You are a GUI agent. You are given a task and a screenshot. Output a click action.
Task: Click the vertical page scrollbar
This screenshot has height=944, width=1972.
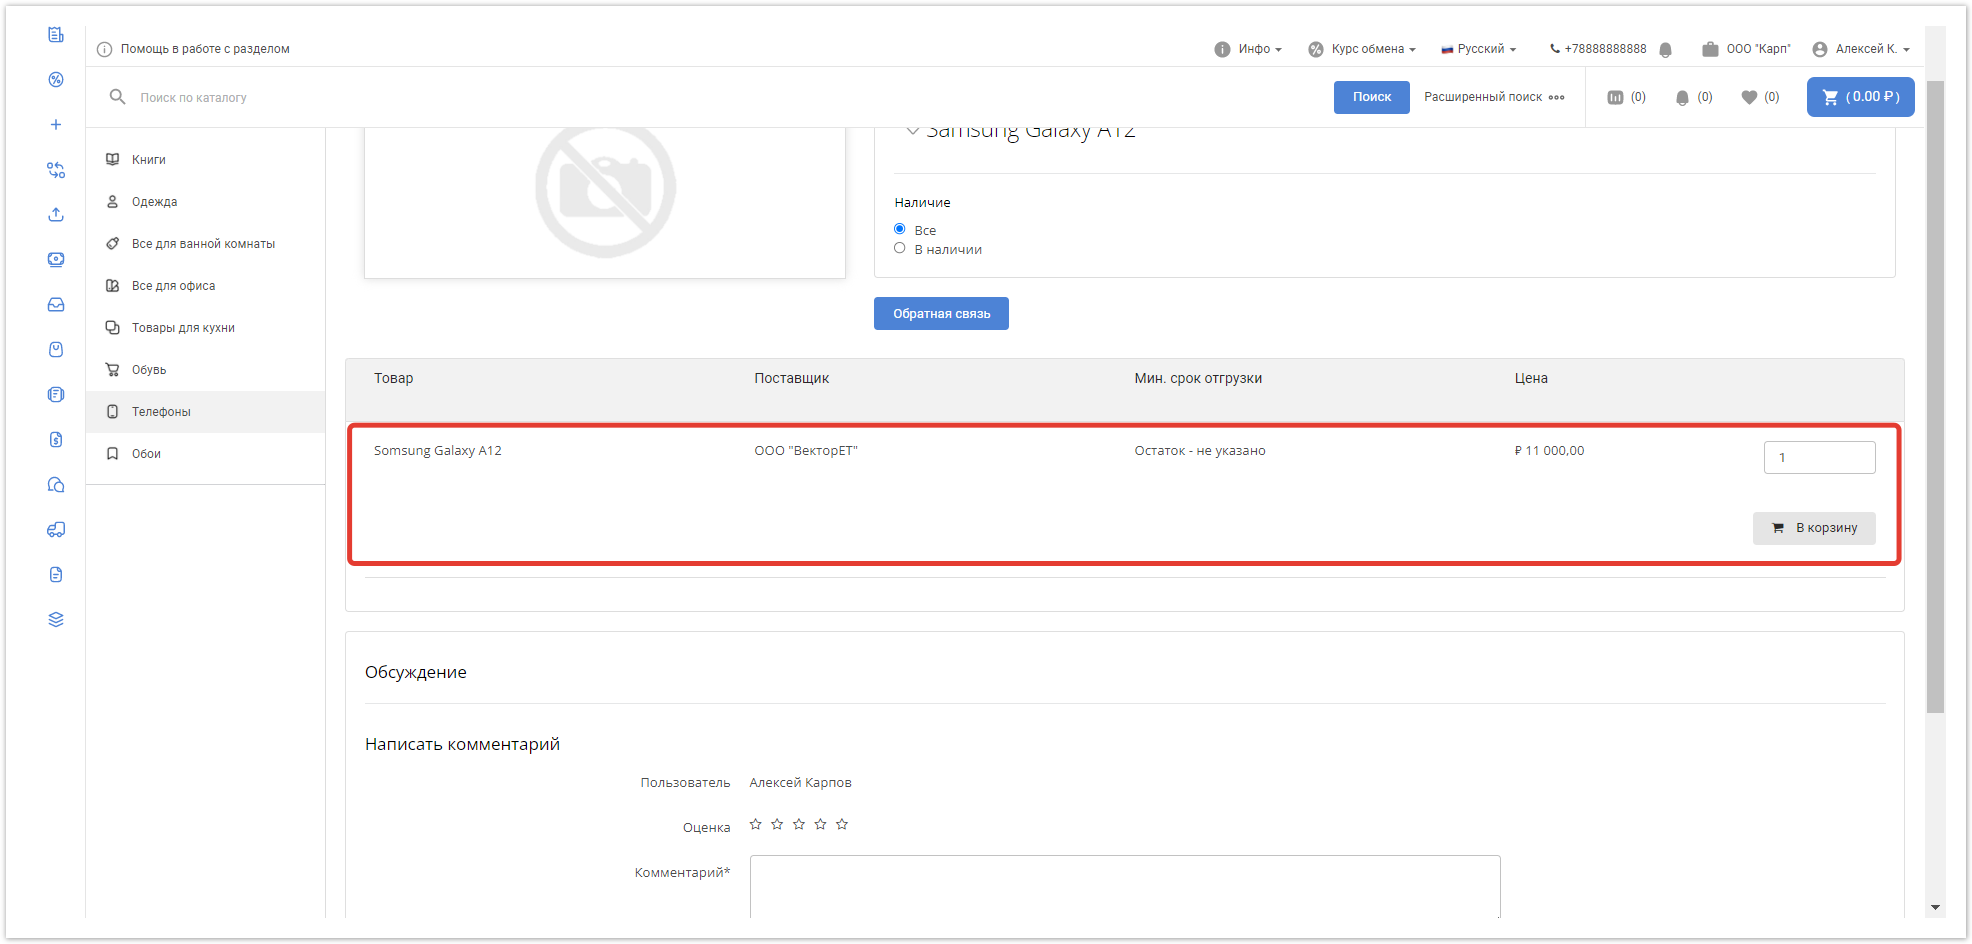pos(1935,400)
